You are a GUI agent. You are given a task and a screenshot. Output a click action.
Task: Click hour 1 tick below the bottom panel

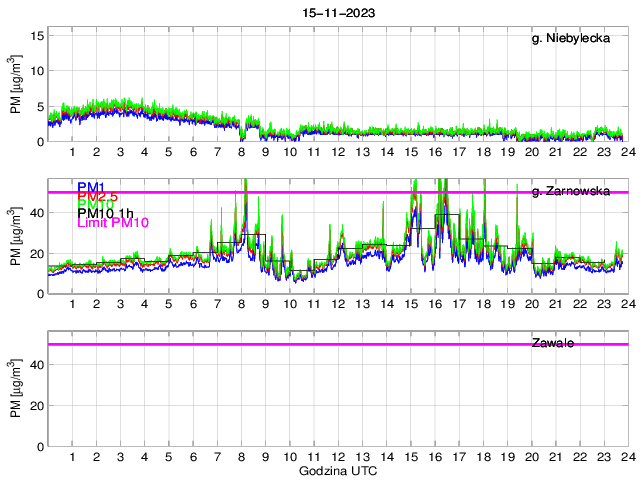click(72, 457)
